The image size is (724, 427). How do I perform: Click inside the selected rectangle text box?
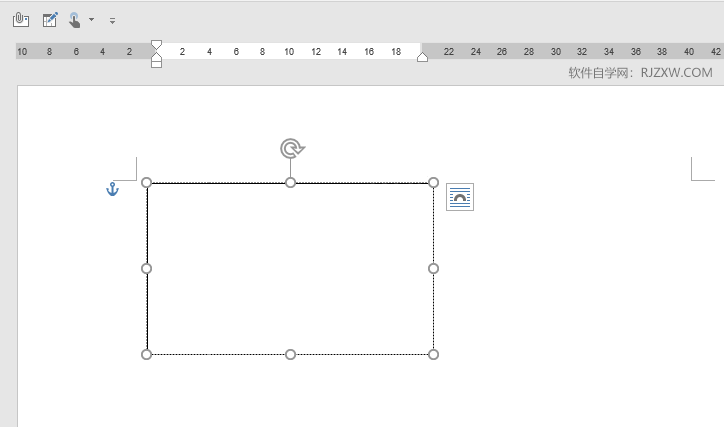point(290,268)
